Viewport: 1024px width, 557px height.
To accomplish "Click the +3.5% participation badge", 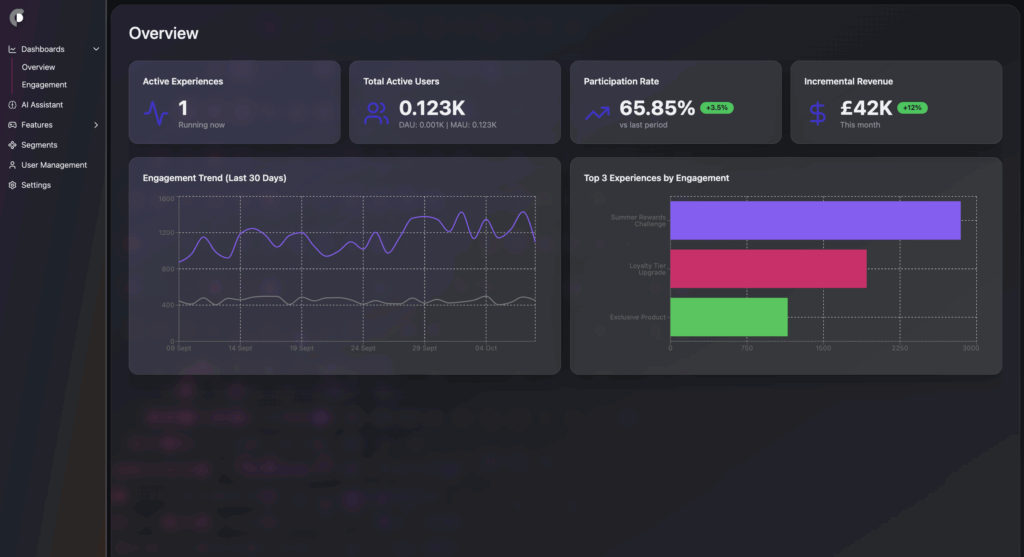I will pos(717,107).
